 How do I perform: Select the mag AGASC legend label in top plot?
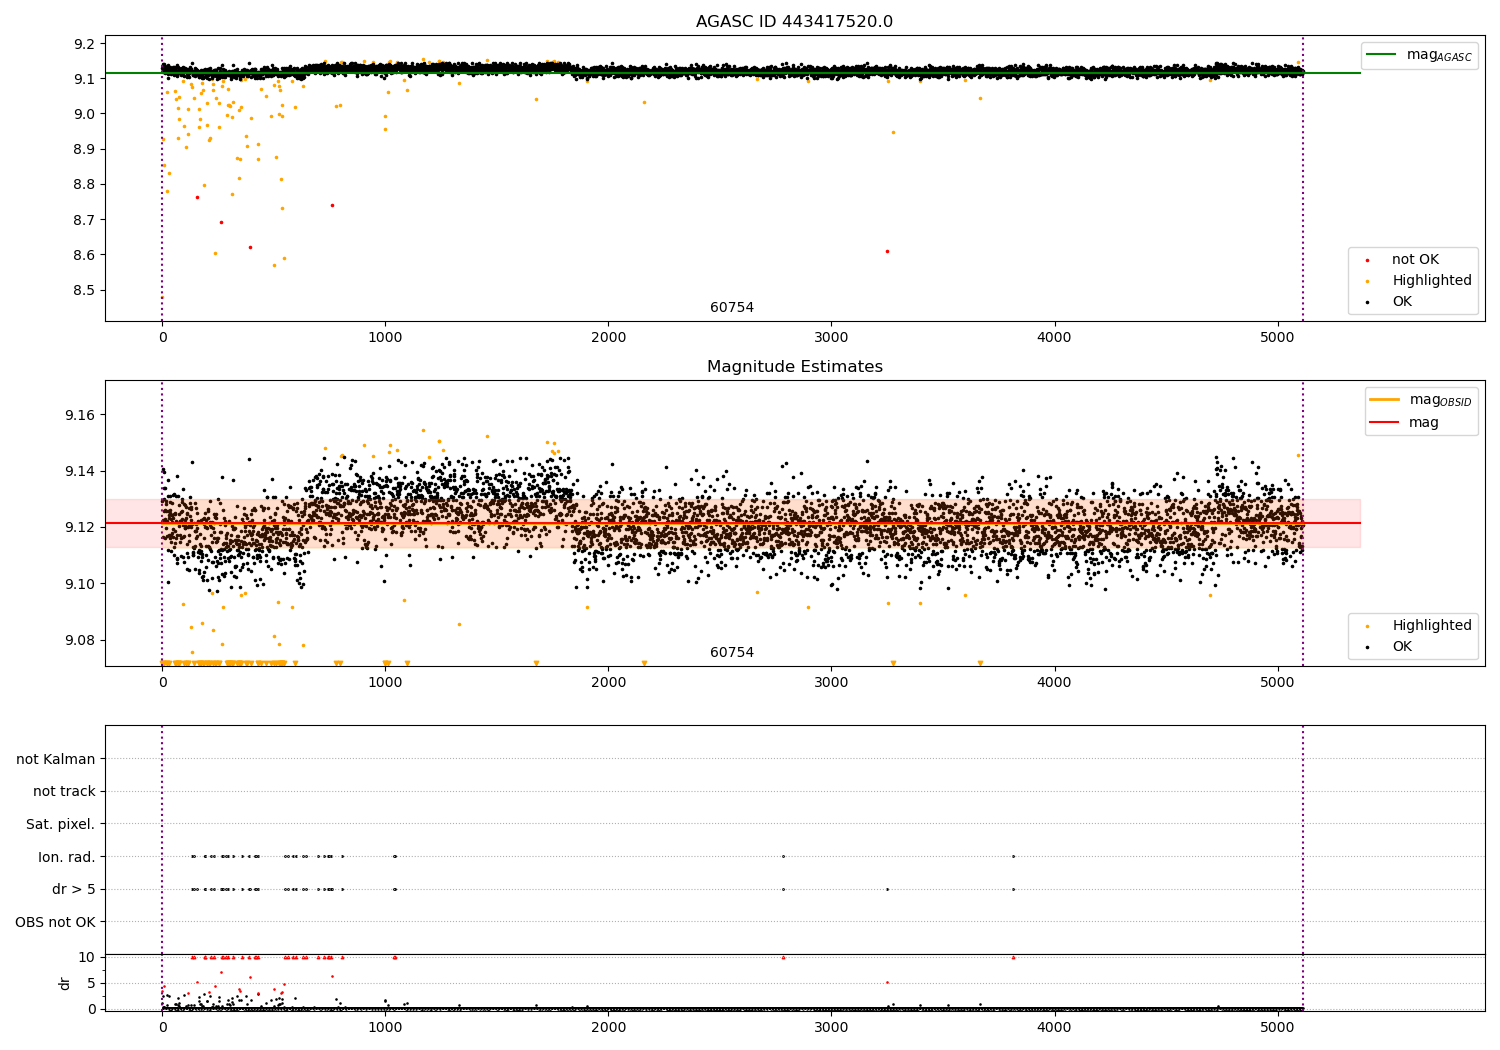1439,56
